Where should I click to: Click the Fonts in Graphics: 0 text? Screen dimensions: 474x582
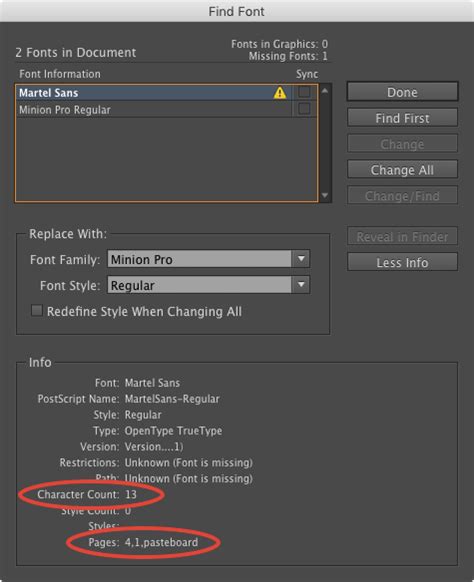(280, 44)
